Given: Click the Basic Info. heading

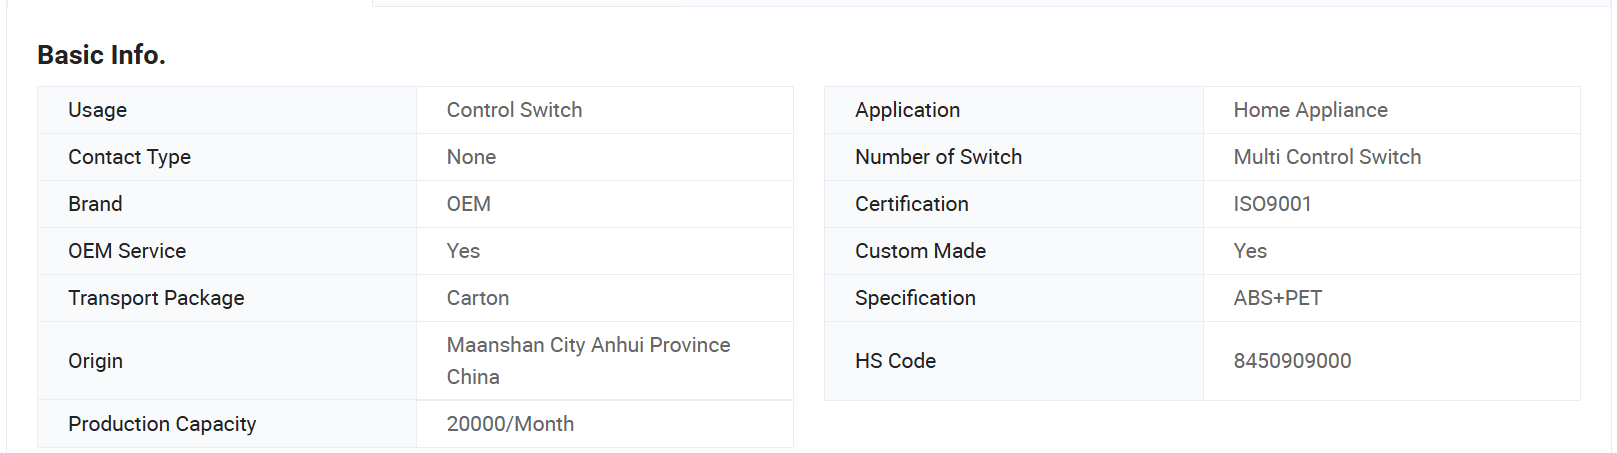Looking at the screenshot, I should pyautogui.click(x=101, y=55).
